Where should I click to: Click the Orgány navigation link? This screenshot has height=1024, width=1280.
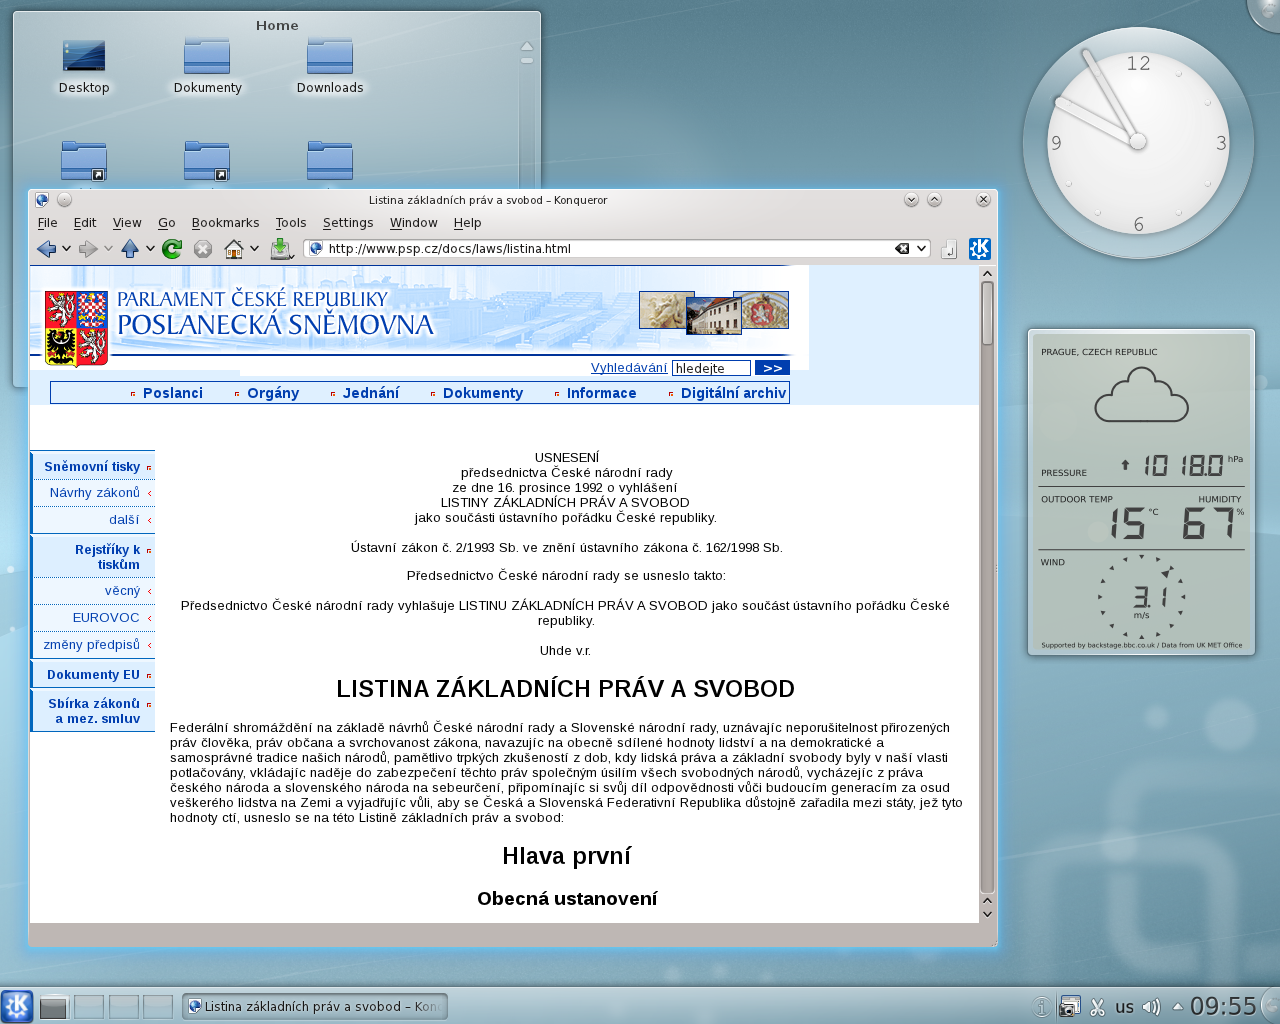click(x=273, y=393)
